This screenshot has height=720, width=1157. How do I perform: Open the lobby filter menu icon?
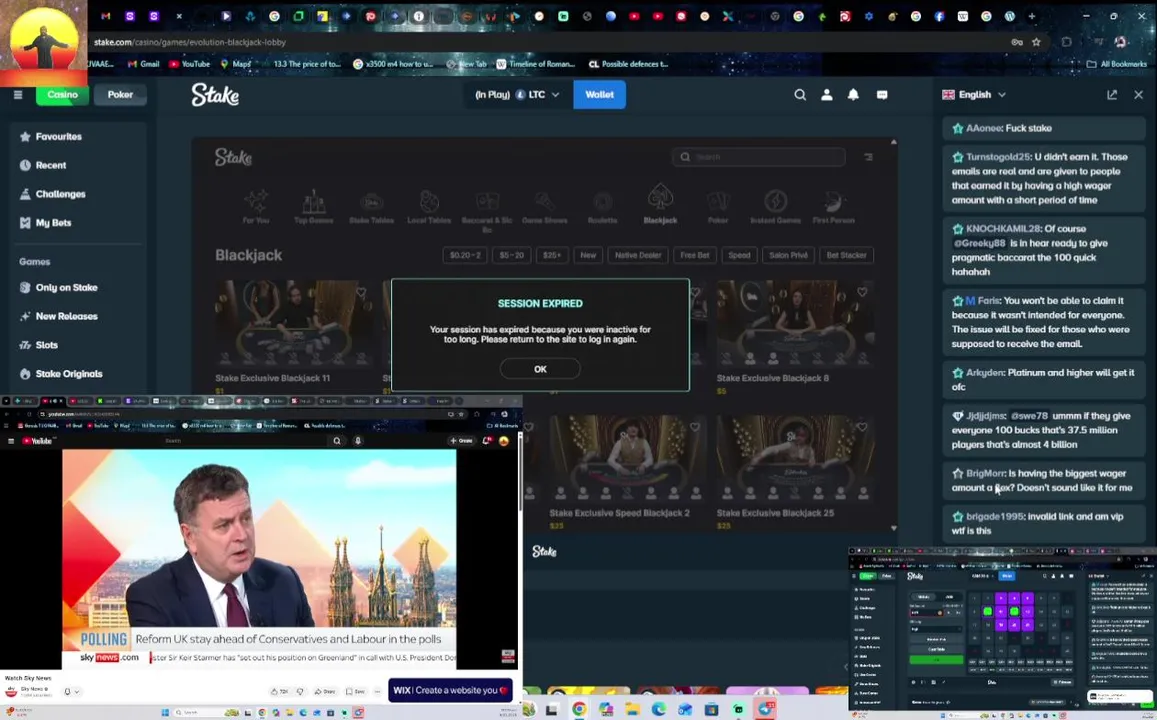coord(868,157)
